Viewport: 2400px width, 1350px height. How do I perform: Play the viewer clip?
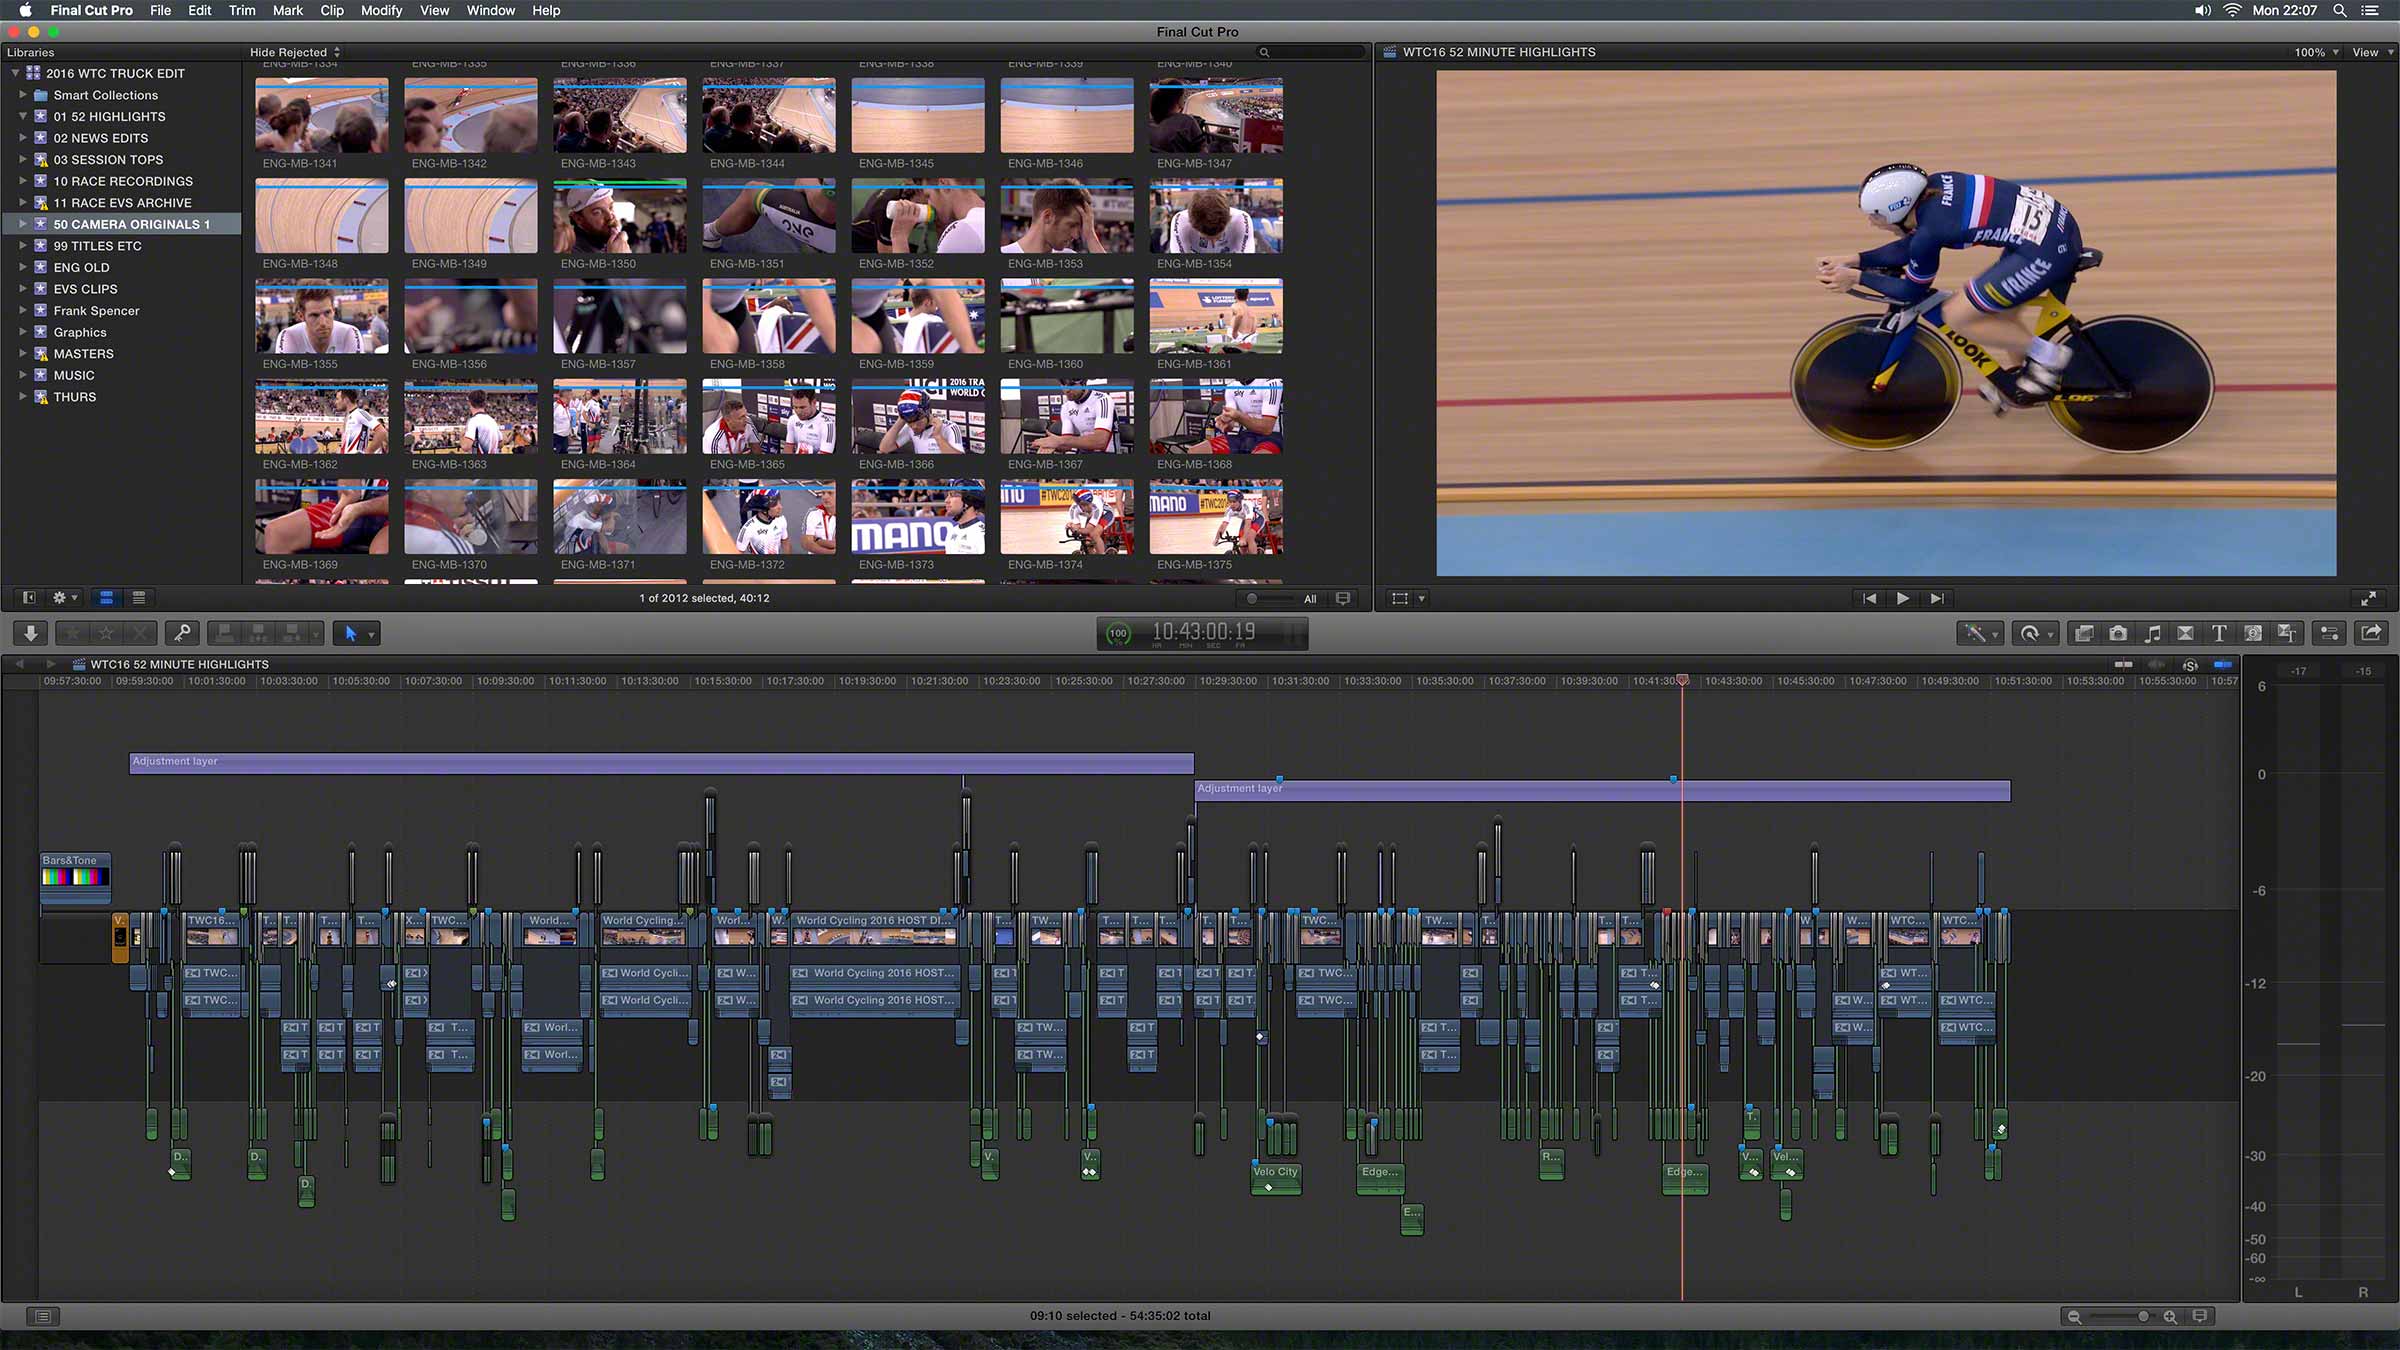click(1903, 598)
